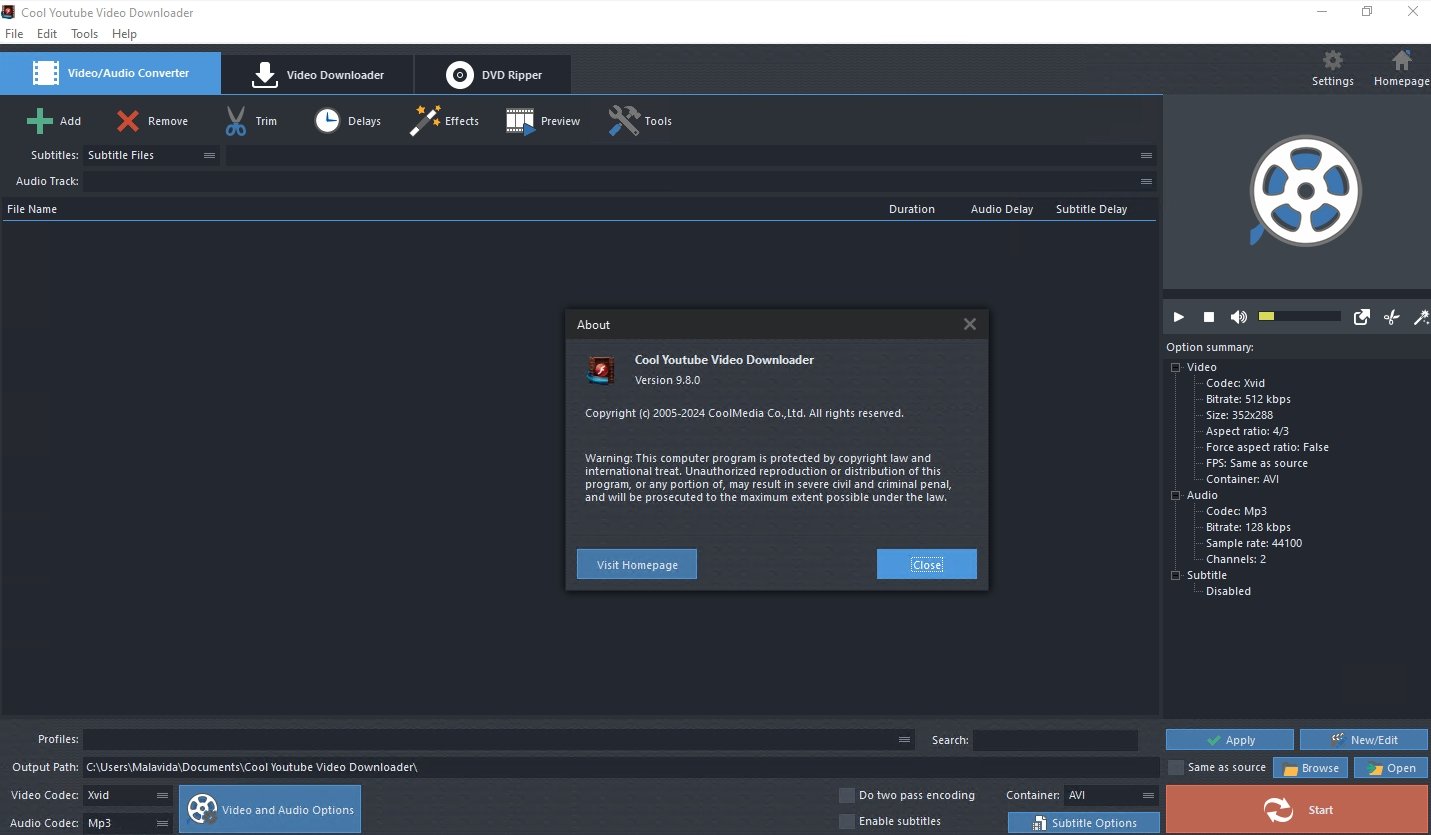Click the red Remove X icon

coord(128,121)
